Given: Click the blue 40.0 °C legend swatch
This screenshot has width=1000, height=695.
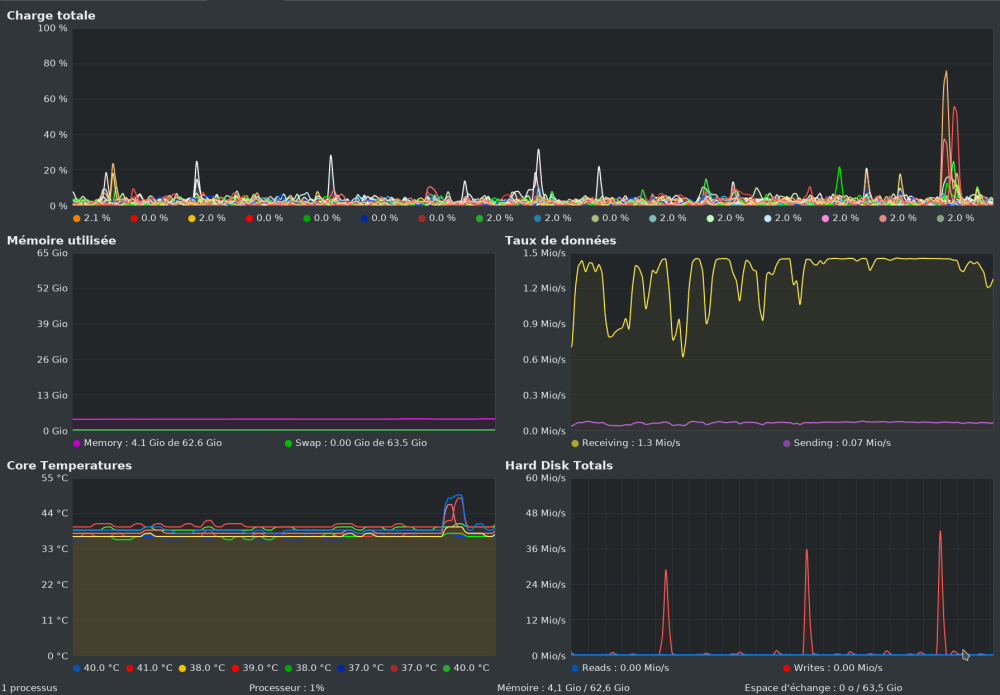Looking at the screenshot, I should pyautogui.click(x=77, y=668).
